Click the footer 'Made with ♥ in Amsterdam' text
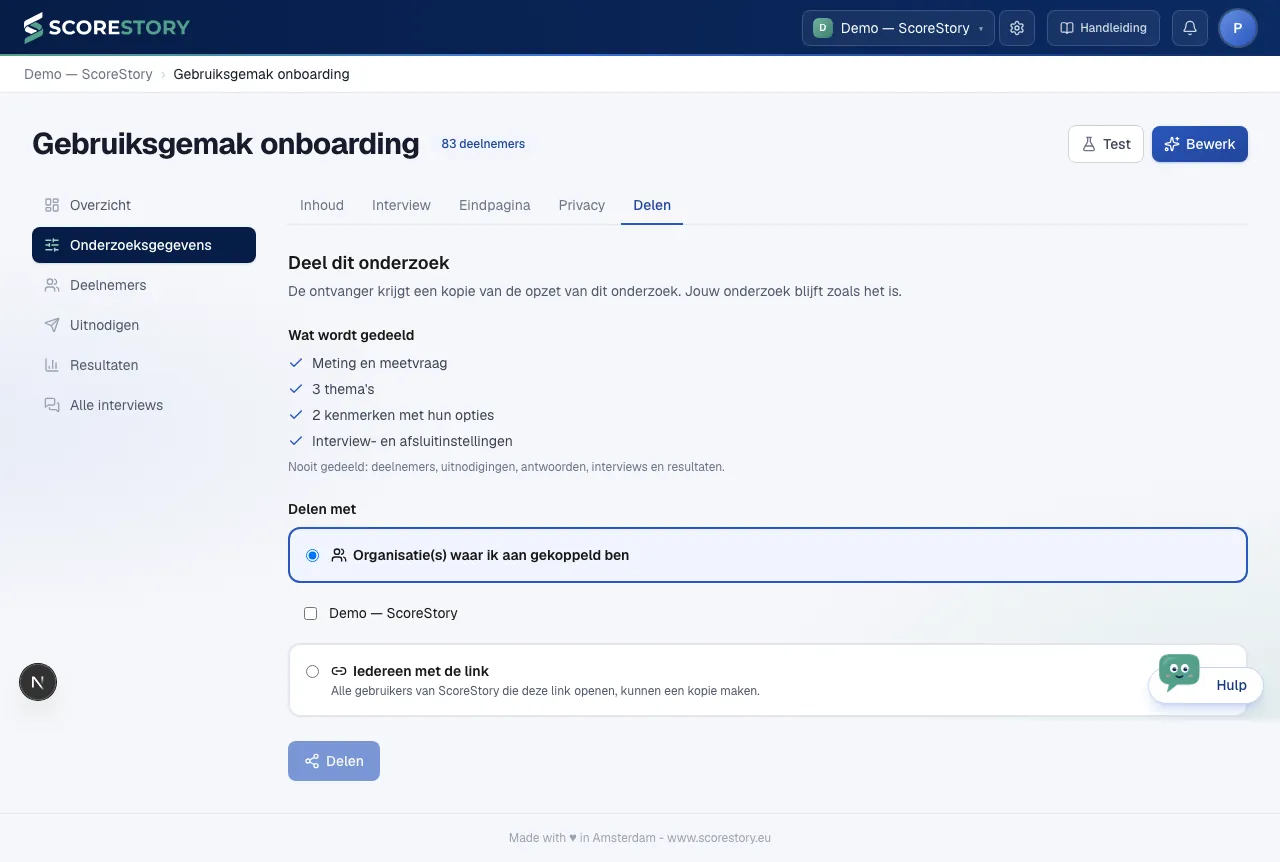1280x862 pixels. click(582, 838)
